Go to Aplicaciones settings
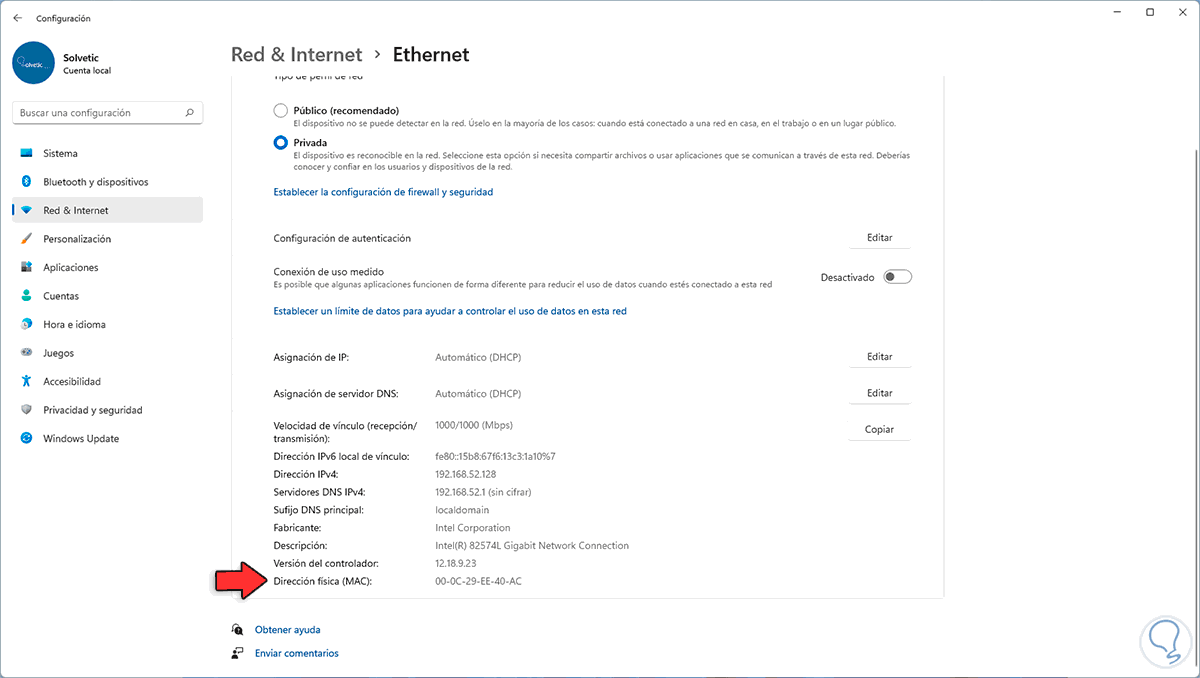 [70, 267]
